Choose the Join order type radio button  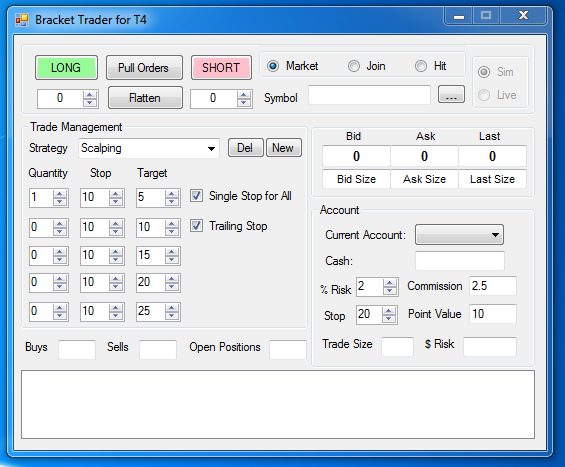[354, 66]
